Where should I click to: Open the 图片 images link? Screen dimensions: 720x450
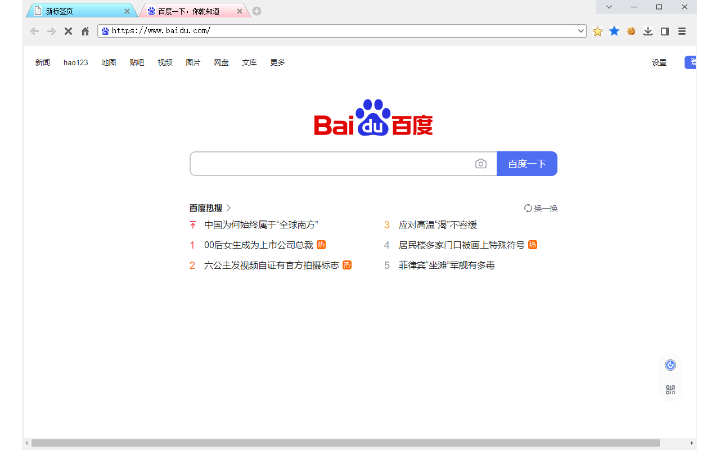[x=193, y=62]
